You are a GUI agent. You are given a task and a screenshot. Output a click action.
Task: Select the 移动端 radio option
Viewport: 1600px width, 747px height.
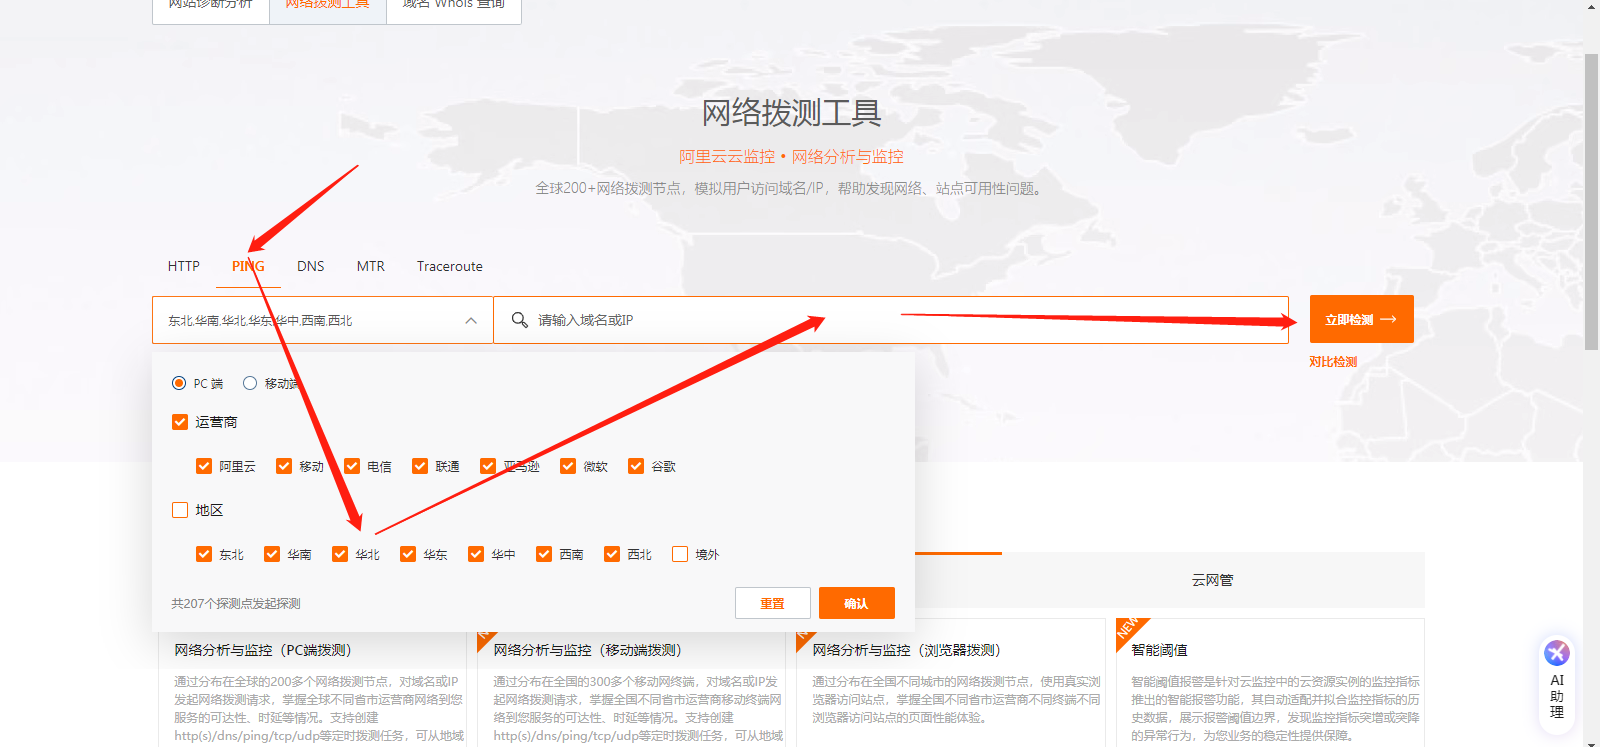(250, 383)
